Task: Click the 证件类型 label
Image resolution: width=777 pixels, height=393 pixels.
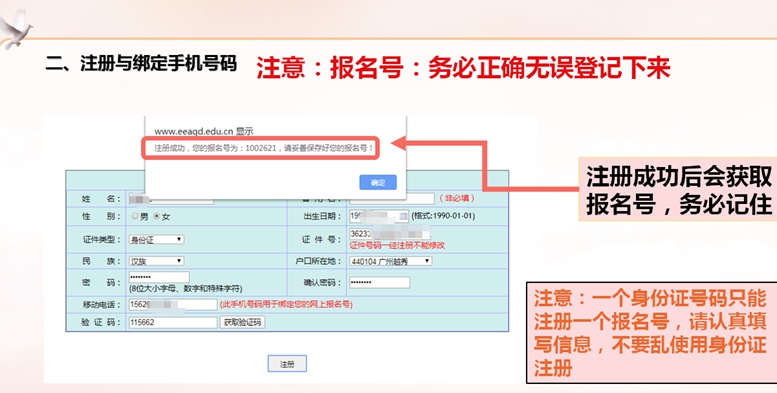Action: tap(101, 239)
